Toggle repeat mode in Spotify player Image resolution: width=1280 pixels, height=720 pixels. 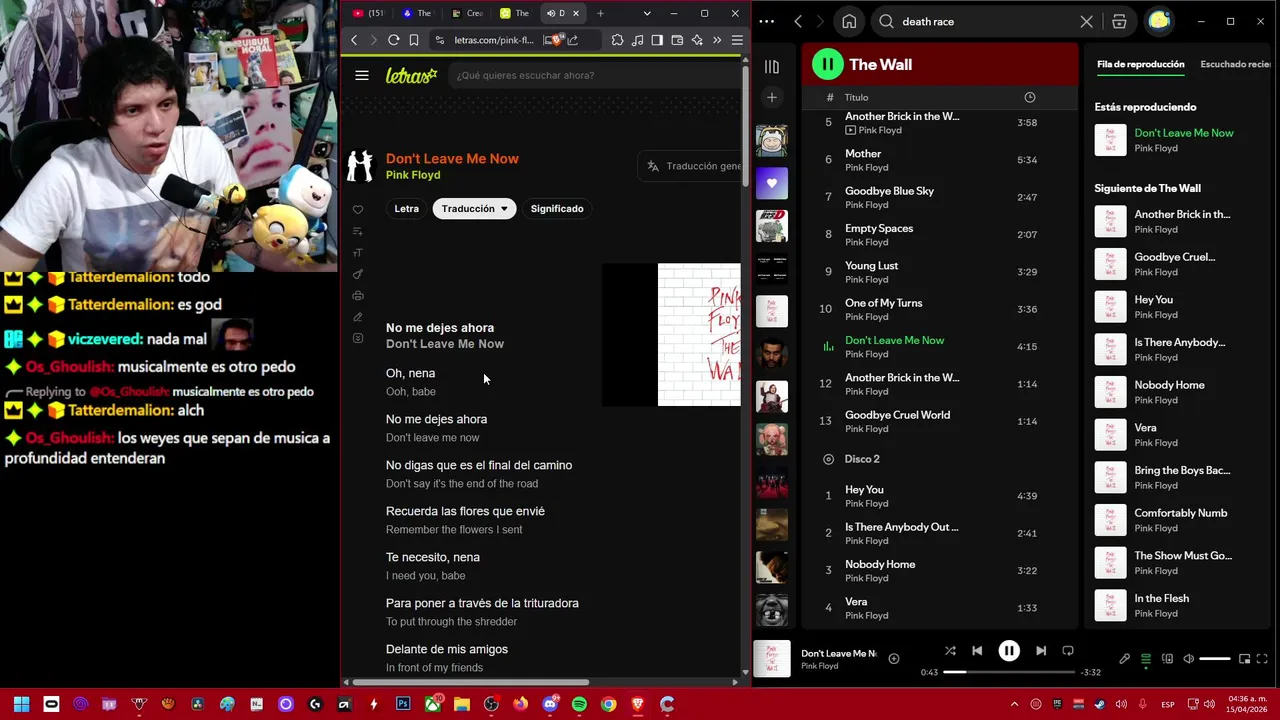(x=1068, y=651)
